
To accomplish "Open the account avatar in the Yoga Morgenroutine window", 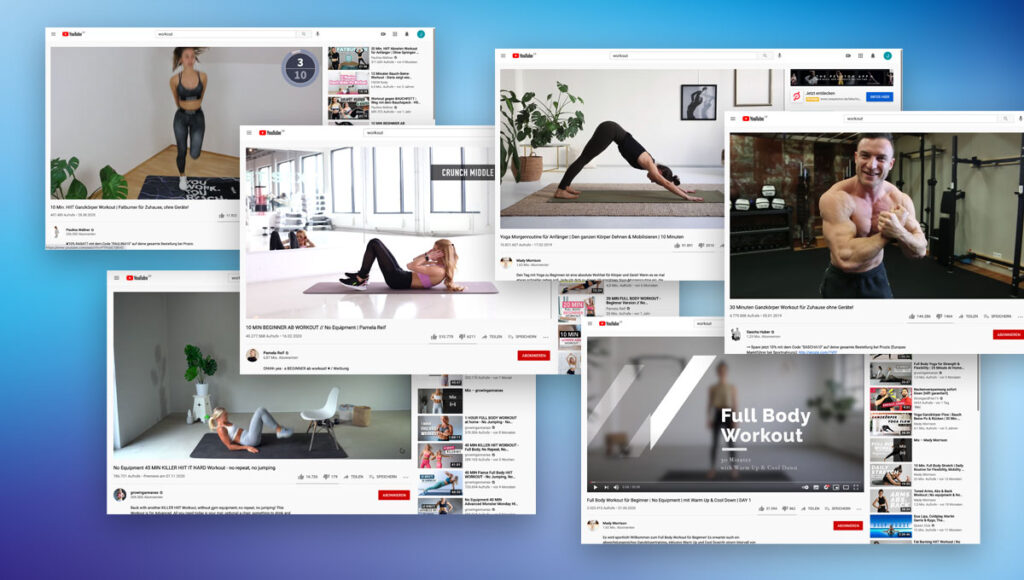I will pos(888,56).
